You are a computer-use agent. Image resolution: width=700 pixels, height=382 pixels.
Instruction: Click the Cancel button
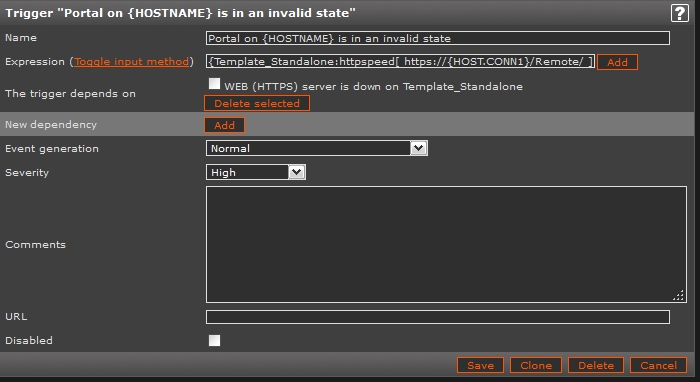[x=658, y=365]
